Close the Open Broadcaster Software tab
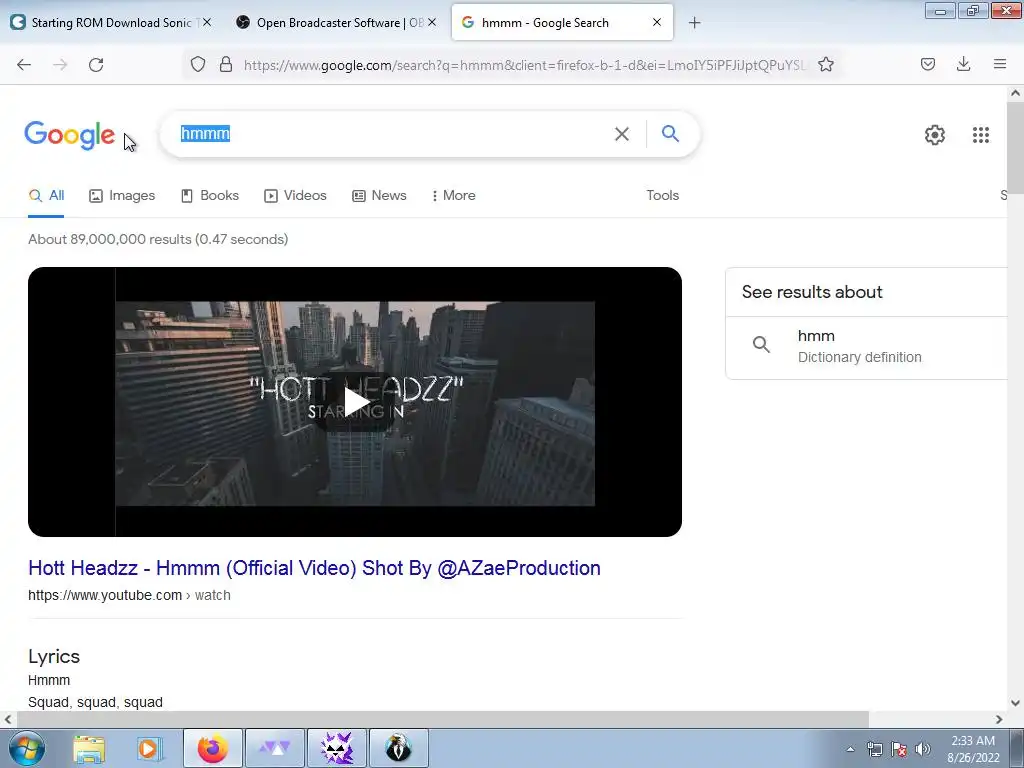This screenshot has width=1024, height=768. click(x=432, y=22)
